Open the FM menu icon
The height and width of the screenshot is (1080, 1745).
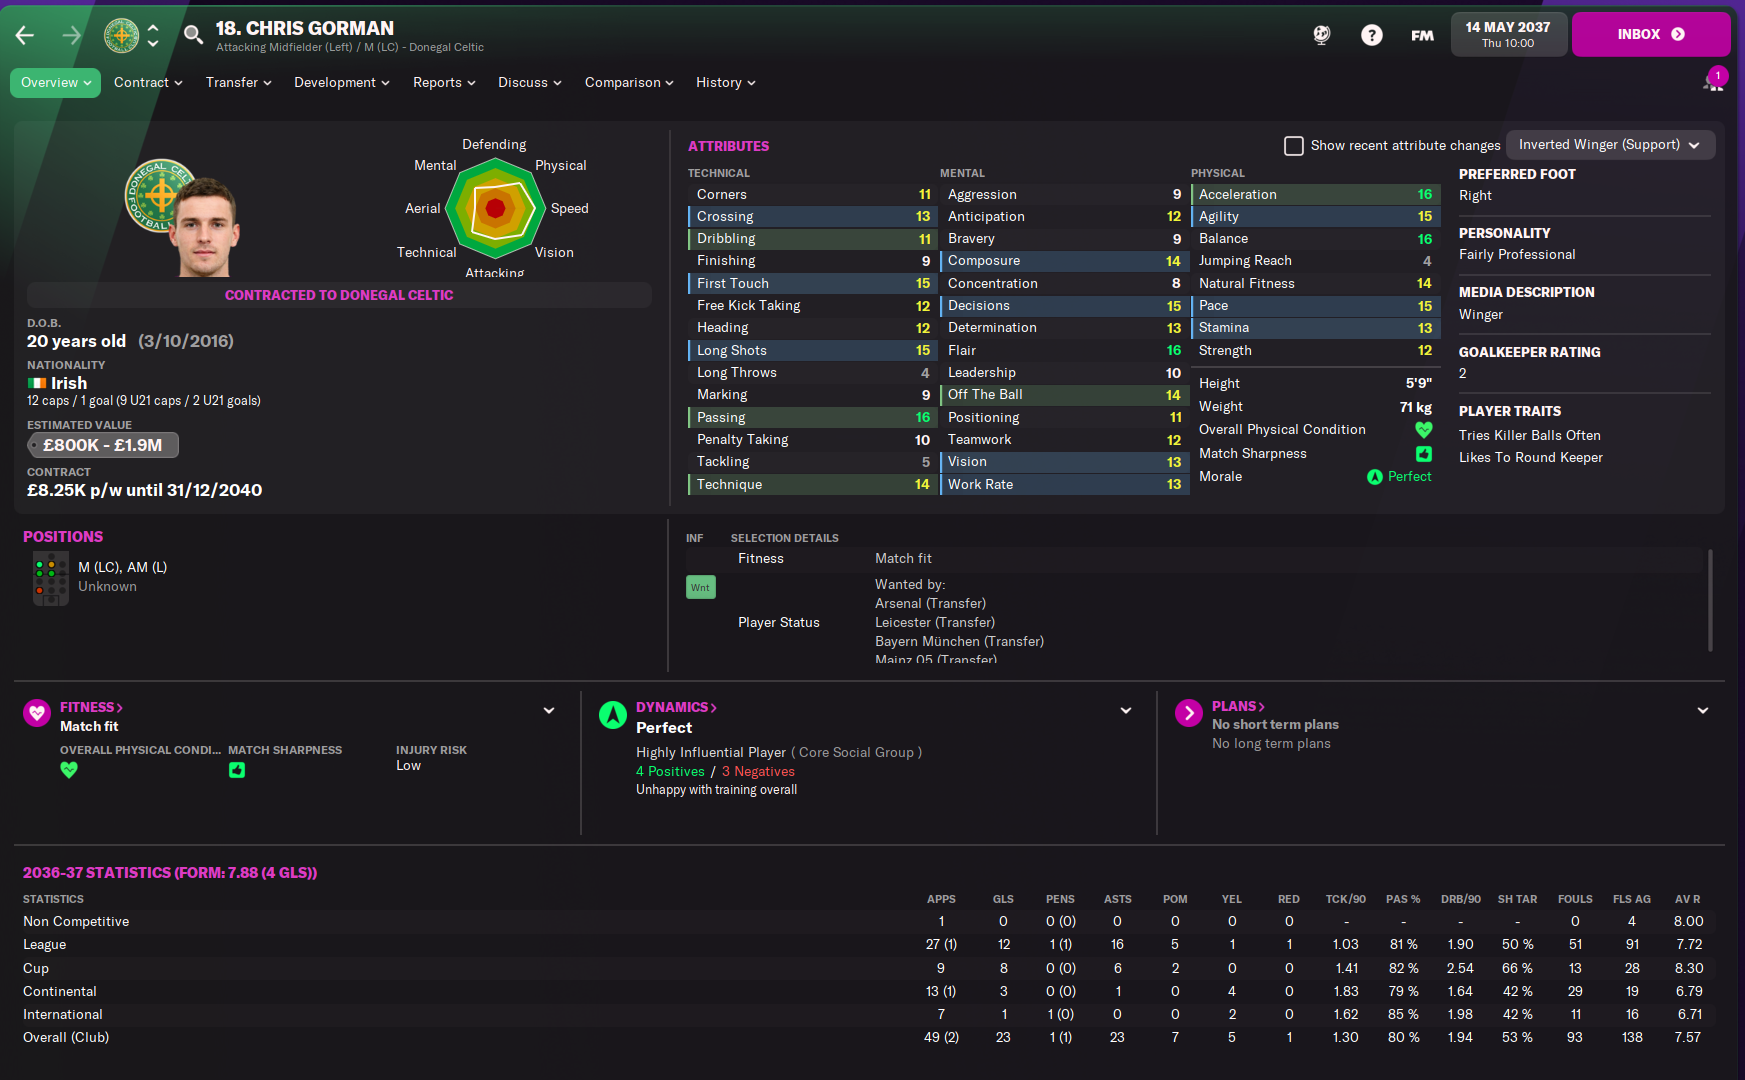click(1422, 35)
